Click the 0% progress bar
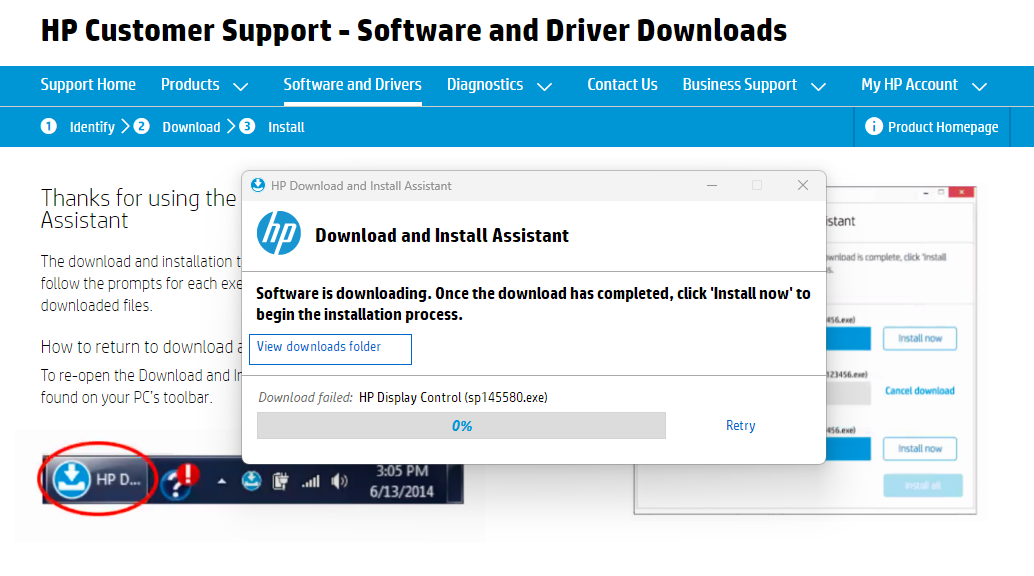The width and height of the screenshot is (1034, 576). pyautogui.click(x=461, y=425)
